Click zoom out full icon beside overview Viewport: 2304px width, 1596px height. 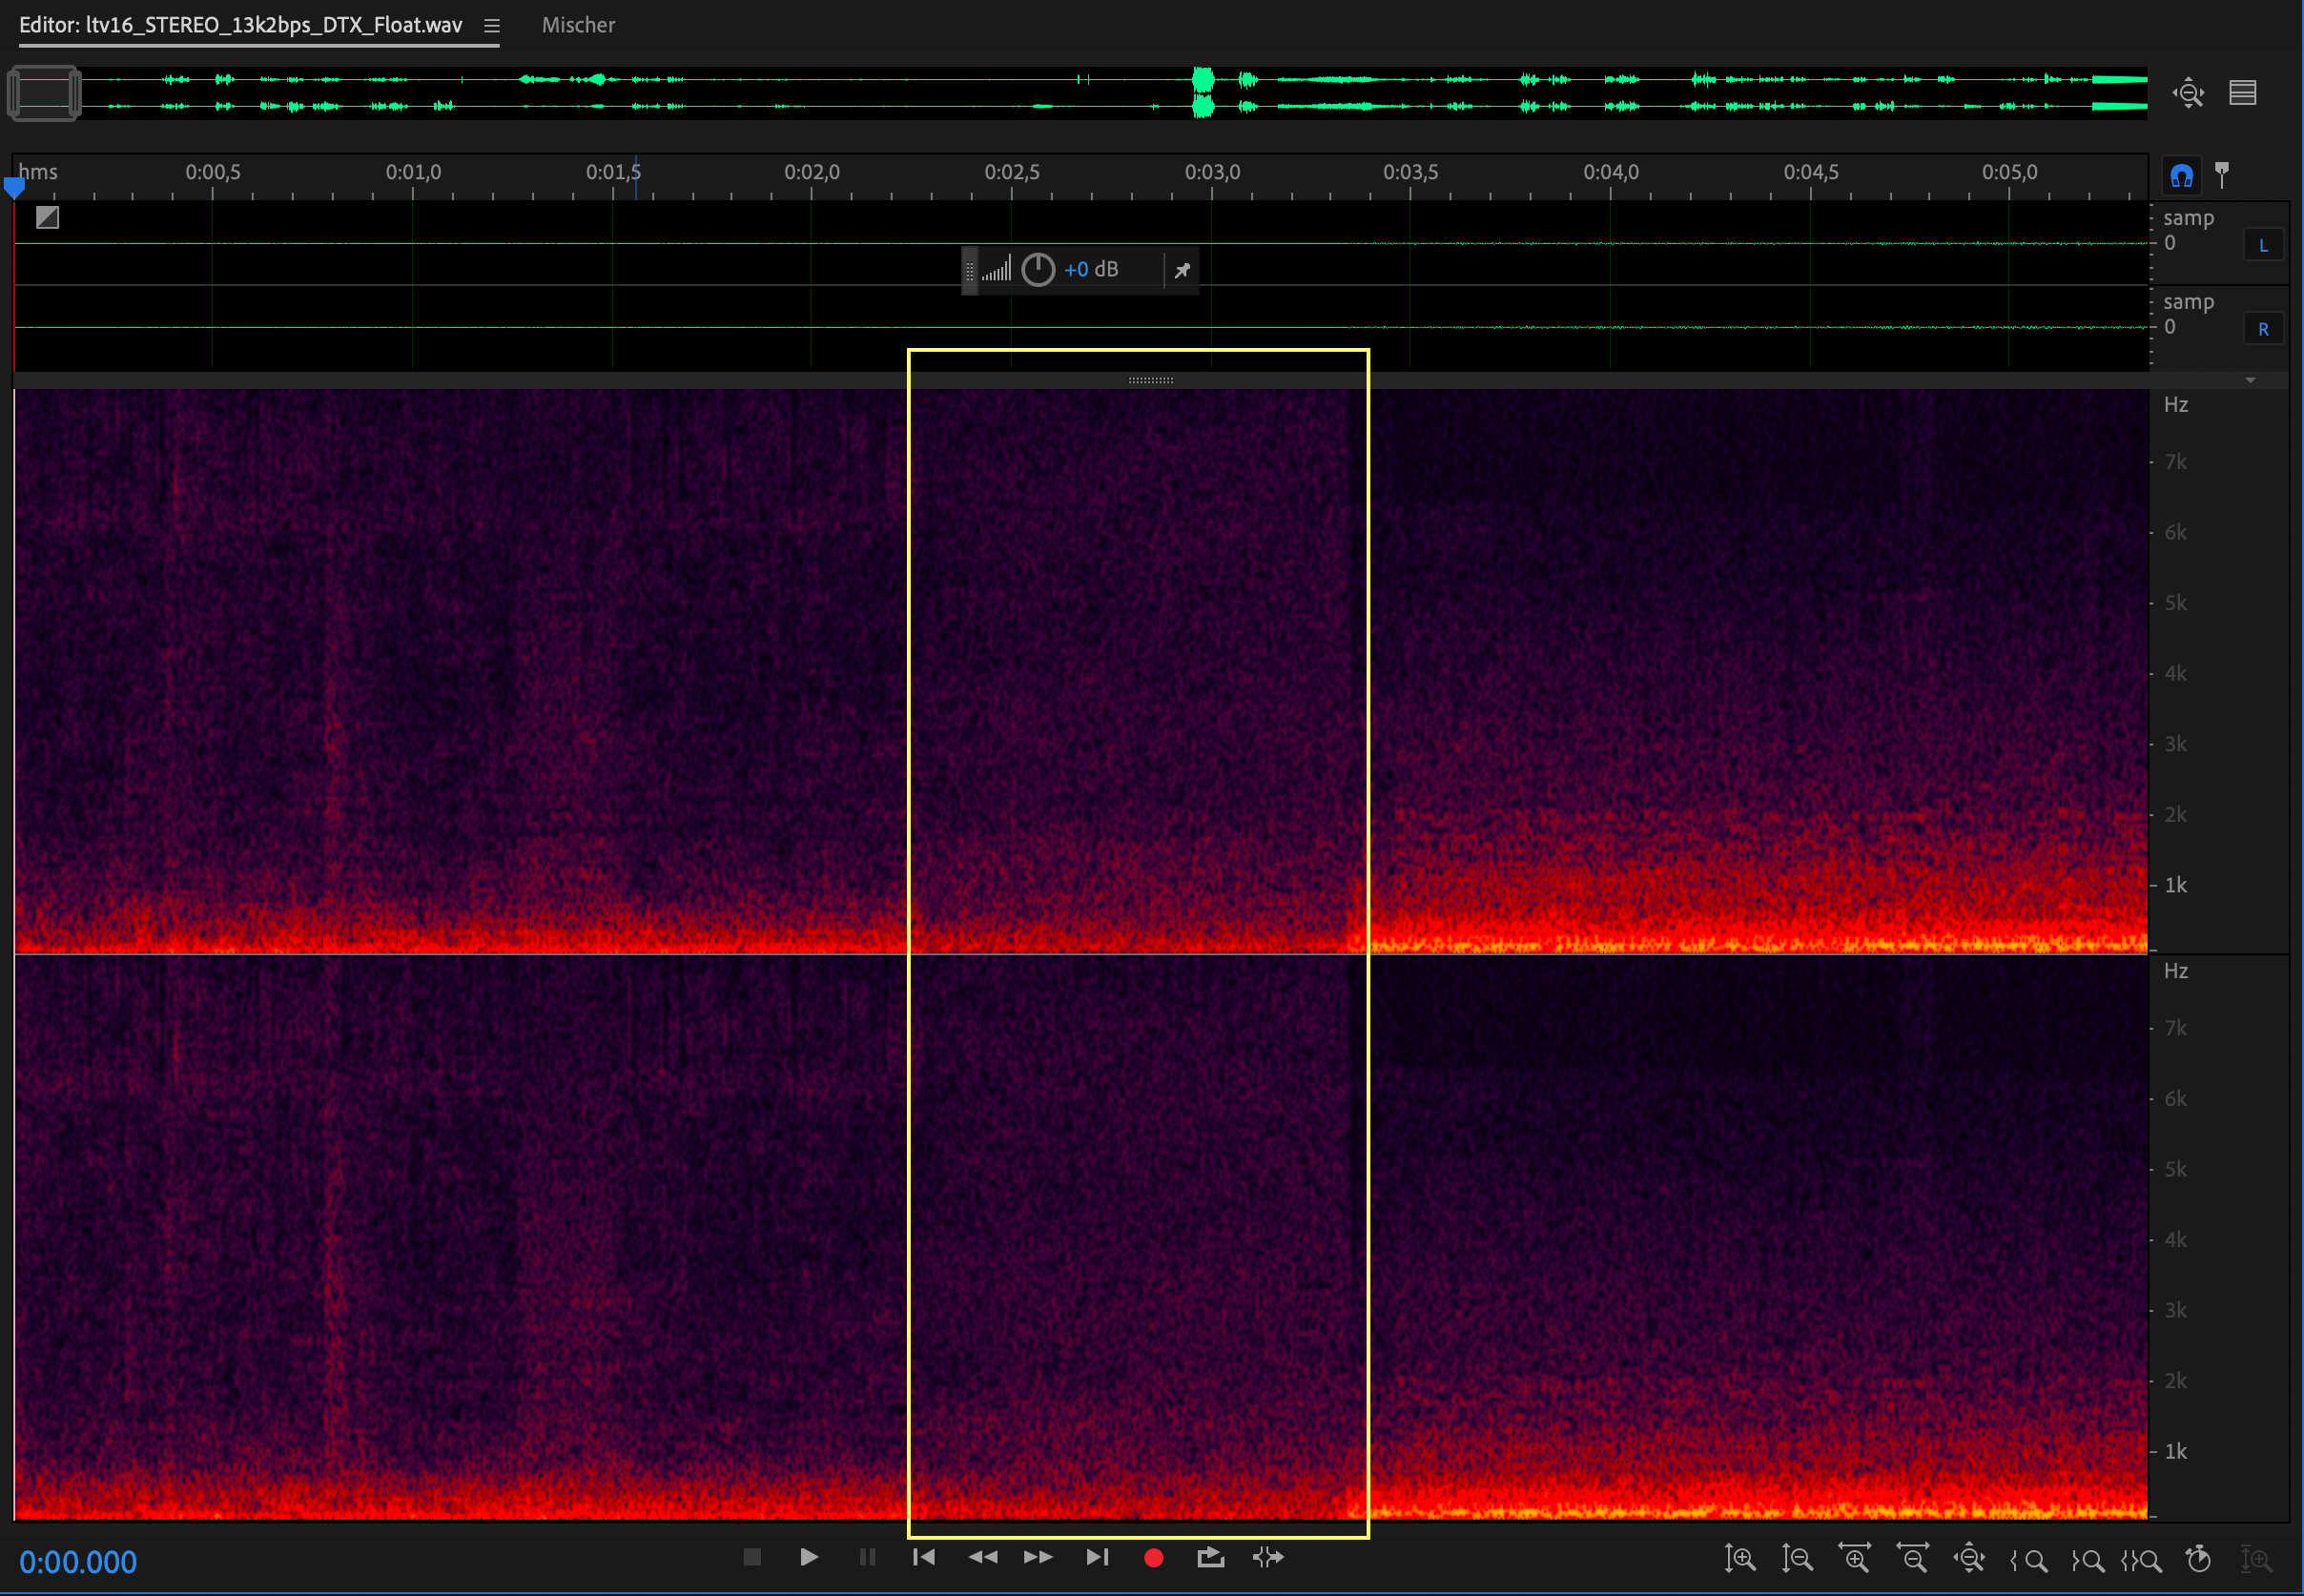[x=2188, y=93]
